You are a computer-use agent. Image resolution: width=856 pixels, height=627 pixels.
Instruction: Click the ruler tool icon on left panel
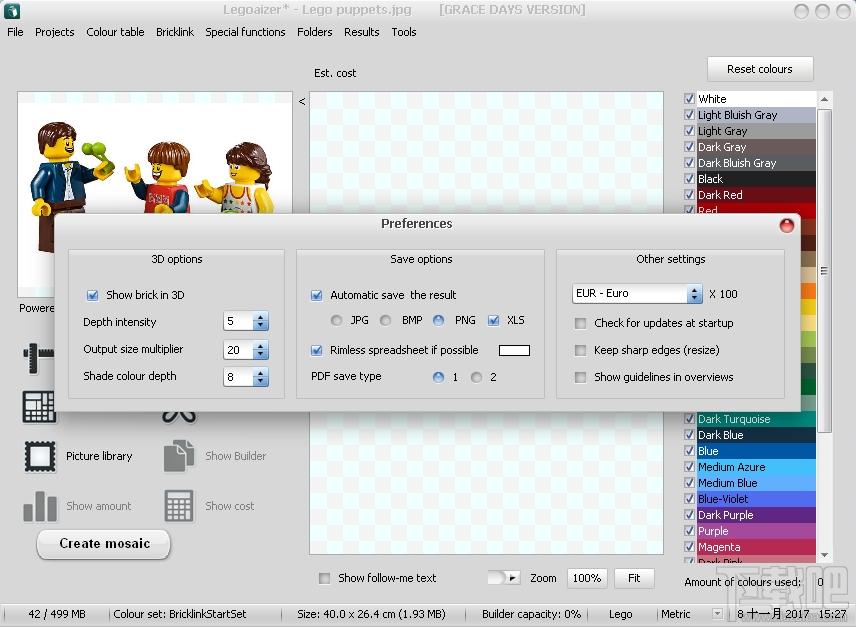[38, 357]
